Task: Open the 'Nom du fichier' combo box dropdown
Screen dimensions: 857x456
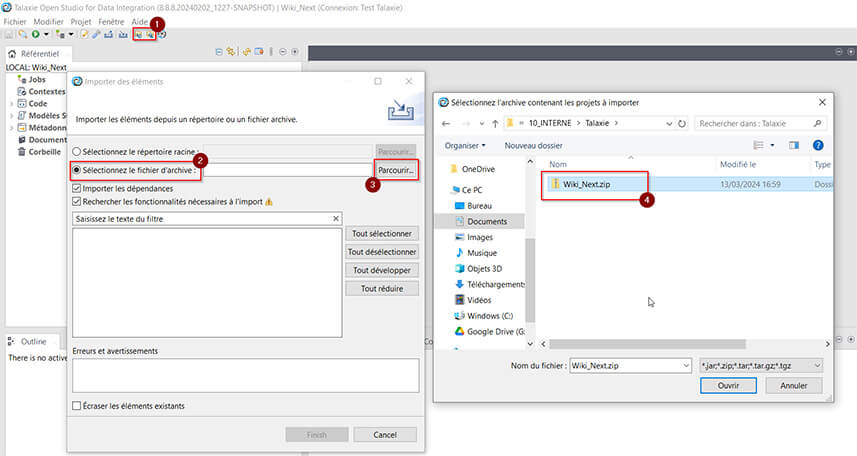Action: (686, 366)
